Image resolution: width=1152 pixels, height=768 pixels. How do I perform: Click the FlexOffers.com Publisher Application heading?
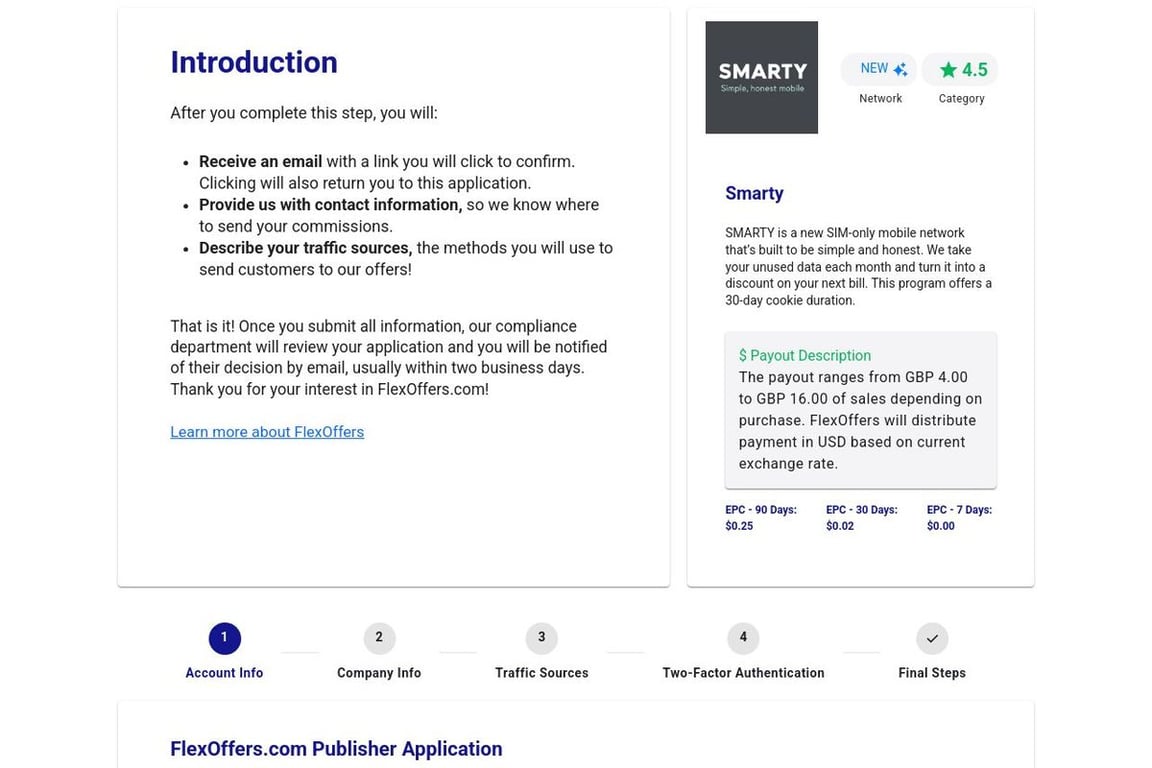(x=336, y=749)
